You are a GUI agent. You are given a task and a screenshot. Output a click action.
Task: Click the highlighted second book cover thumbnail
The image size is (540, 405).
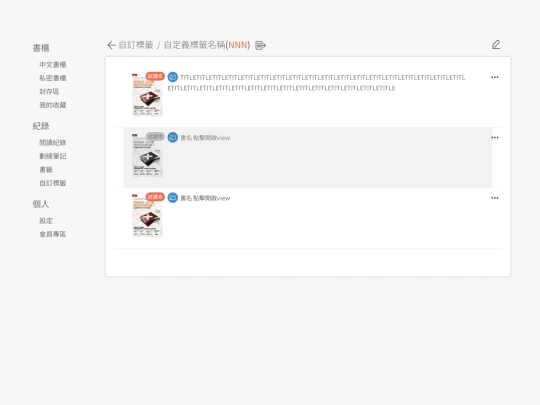[x=147, y=155]
